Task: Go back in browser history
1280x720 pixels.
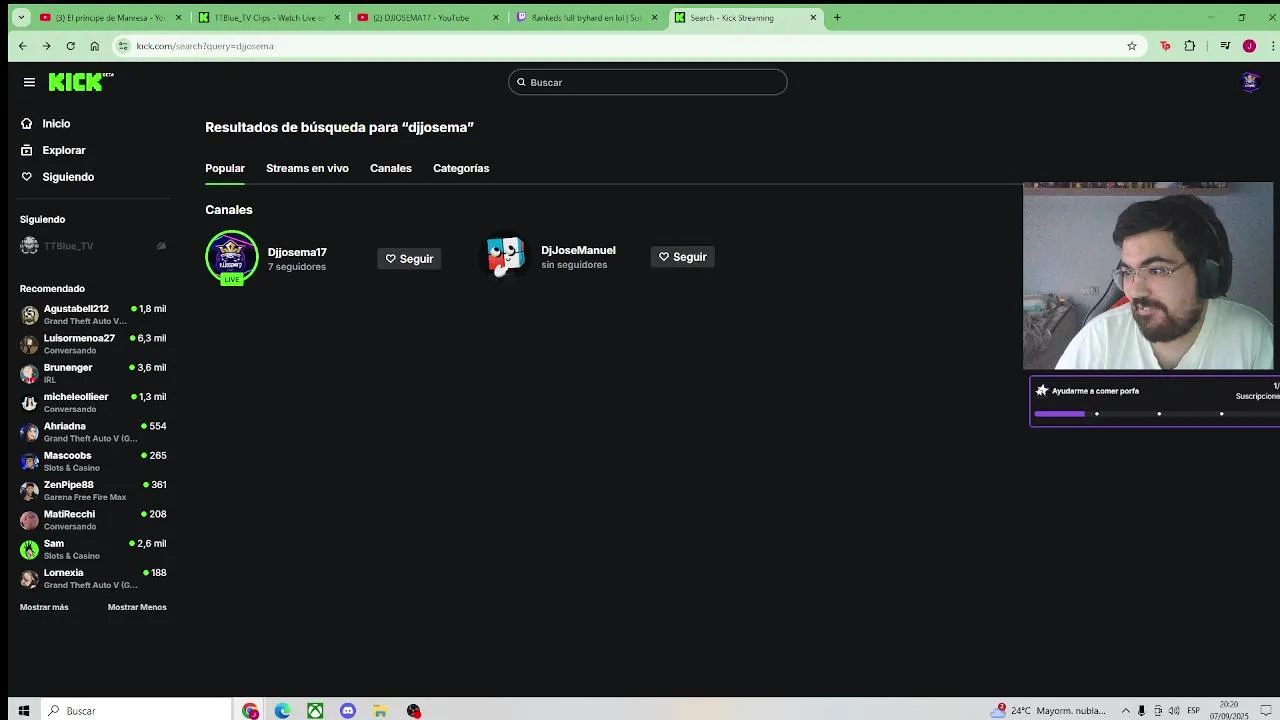Action: [22, 46]
